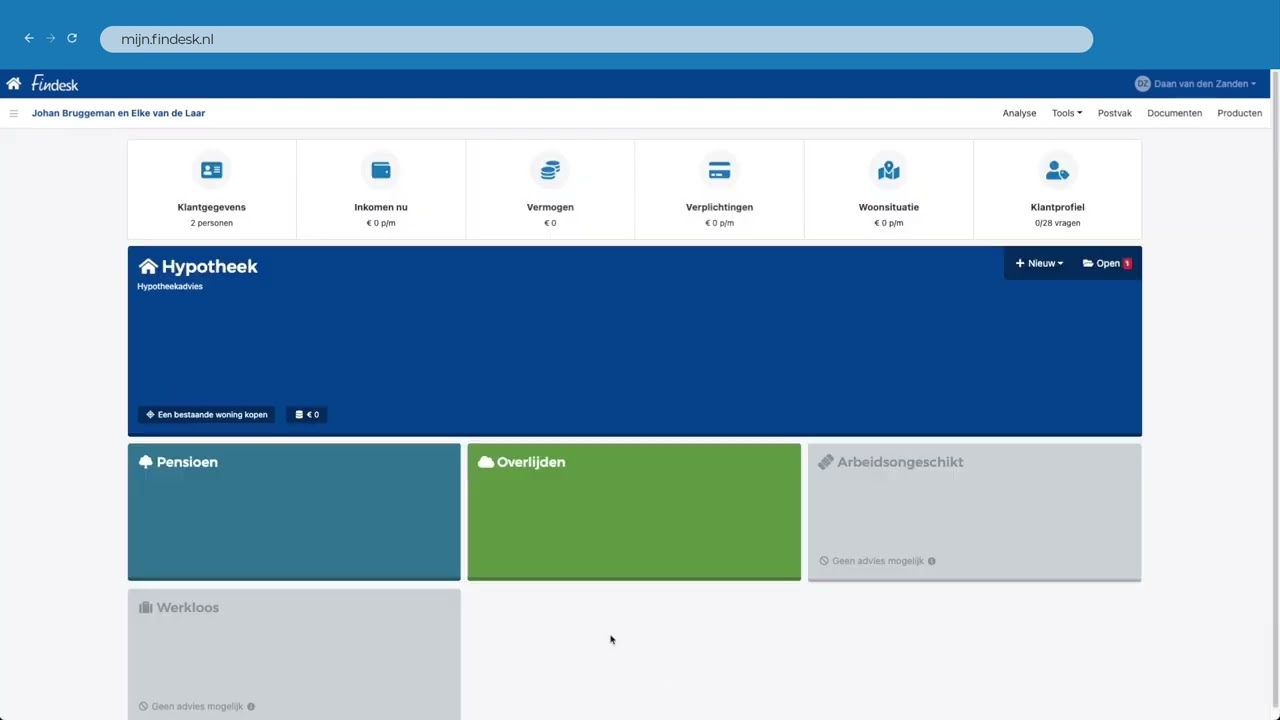Click the red 1 badge on Open
1280x720 pixels.
(1127, 263)
